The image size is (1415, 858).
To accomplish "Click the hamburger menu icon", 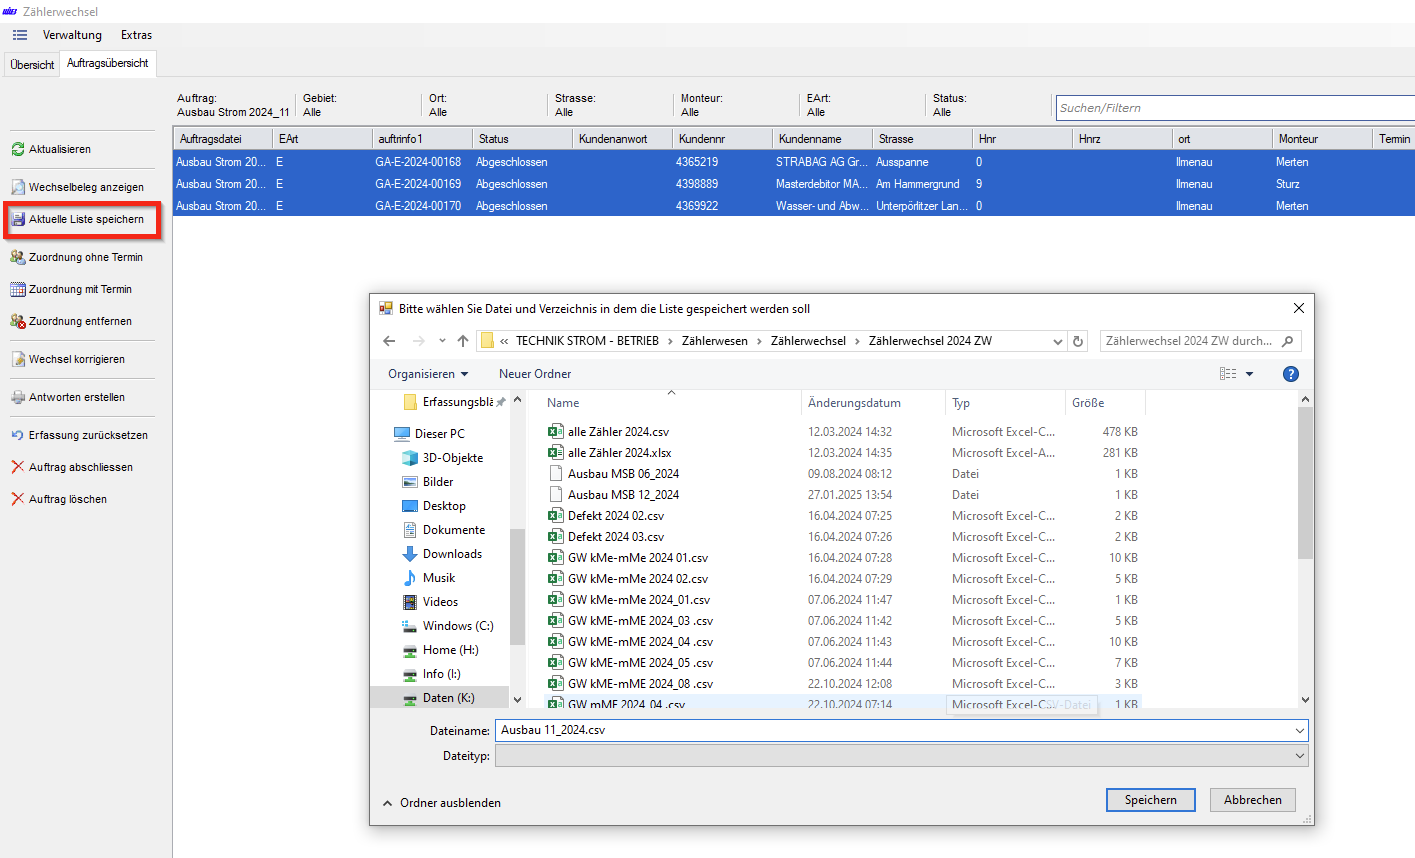I will click(x=20, y=35).
